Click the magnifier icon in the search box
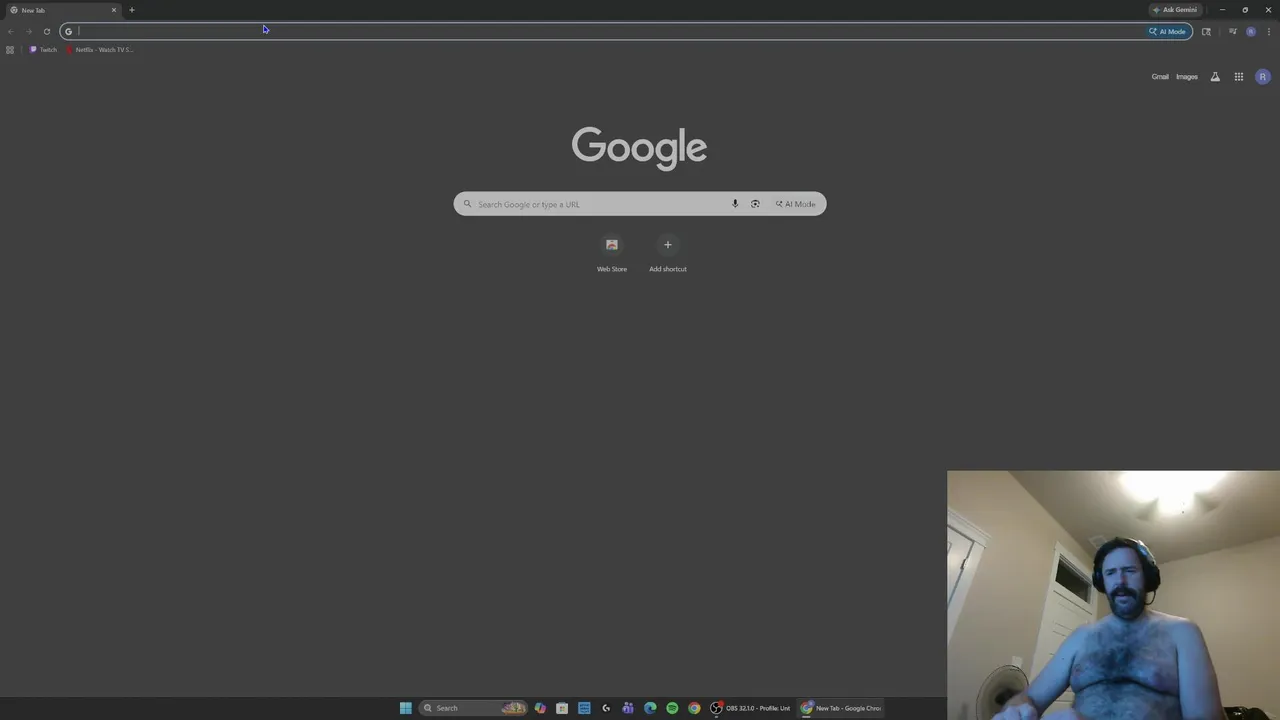 coord(467,204)
